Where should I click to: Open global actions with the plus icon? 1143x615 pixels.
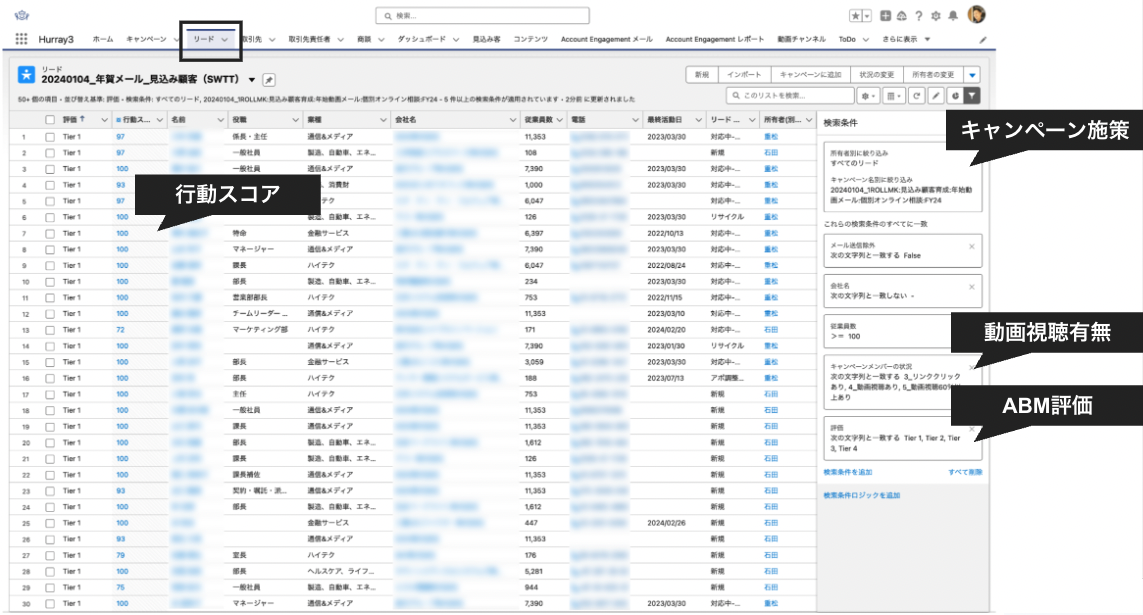pyautogui.click(x=885, y=15)
